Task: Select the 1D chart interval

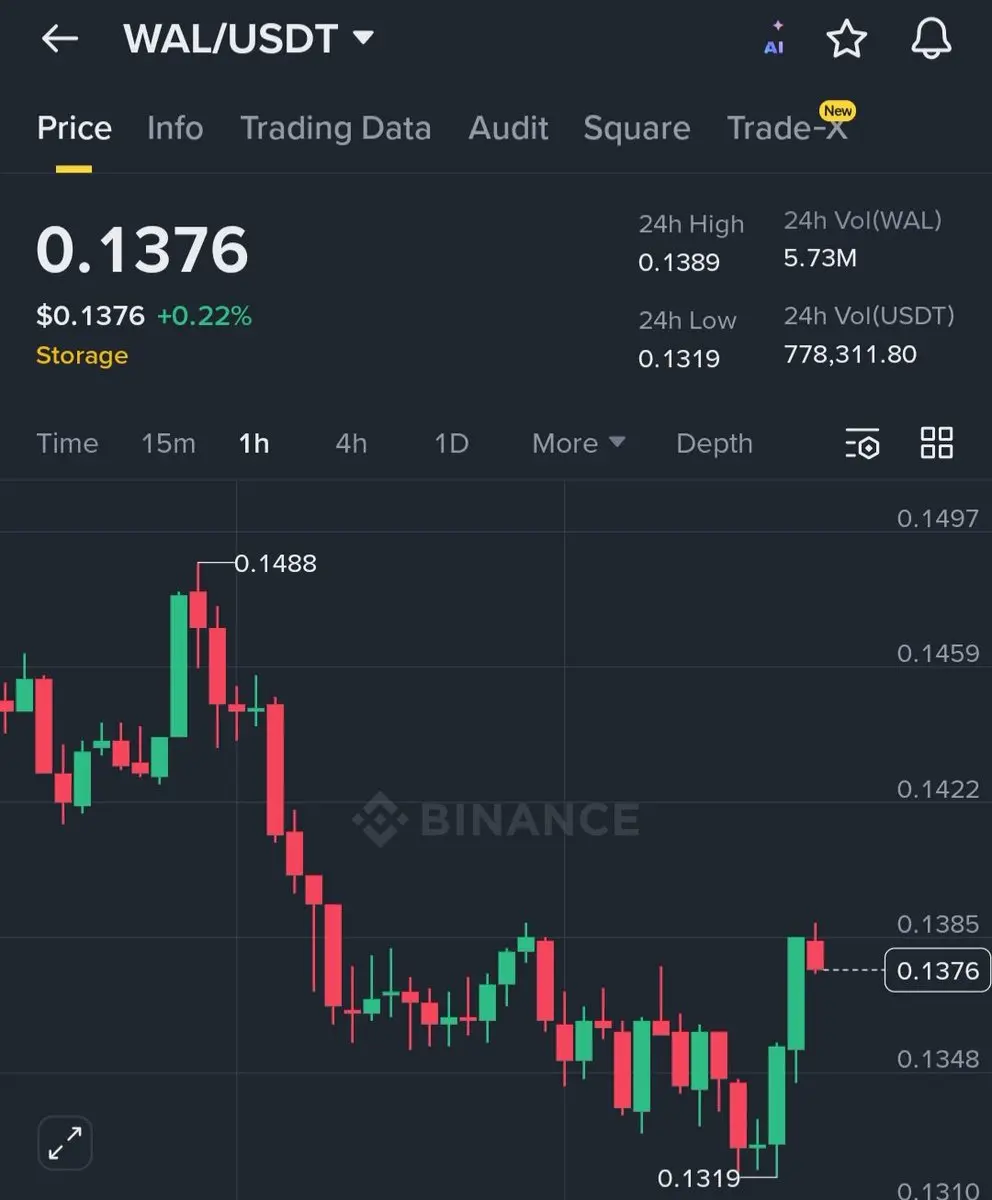Action: point(451,443)
